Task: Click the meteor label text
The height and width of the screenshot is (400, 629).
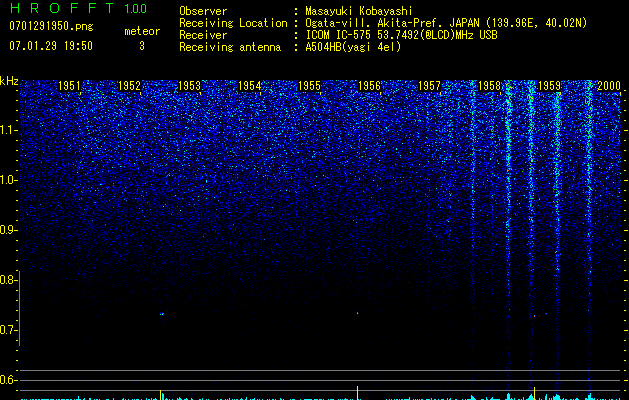Action: 142,31
